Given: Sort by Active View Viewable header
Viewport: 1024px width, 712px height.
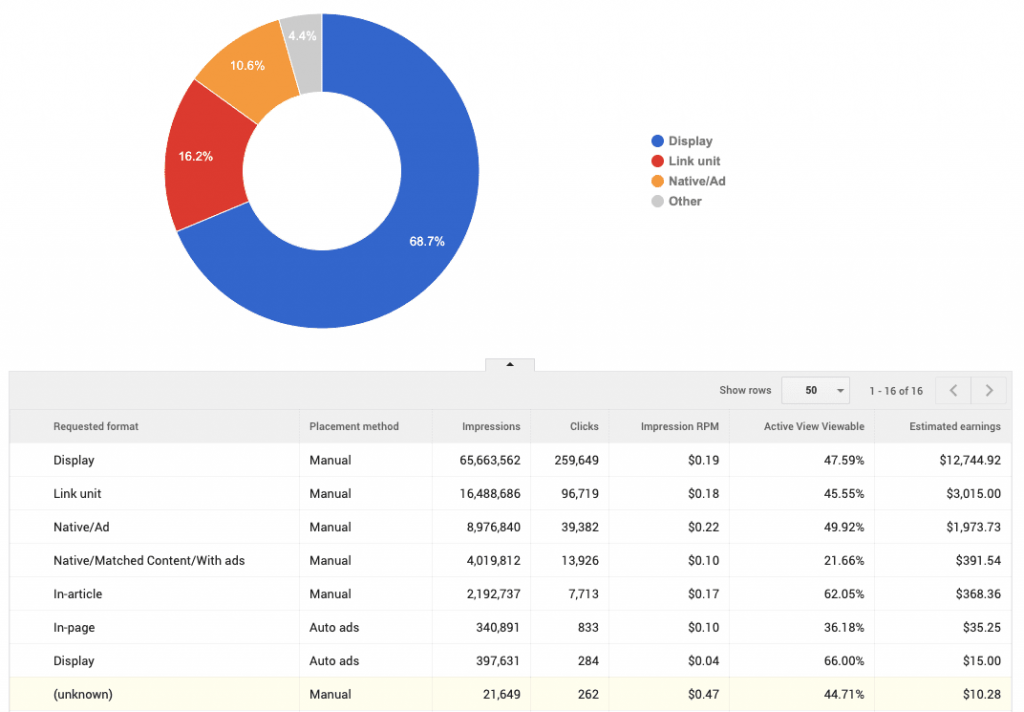Looking at the screenshot, I should (814, 427).
